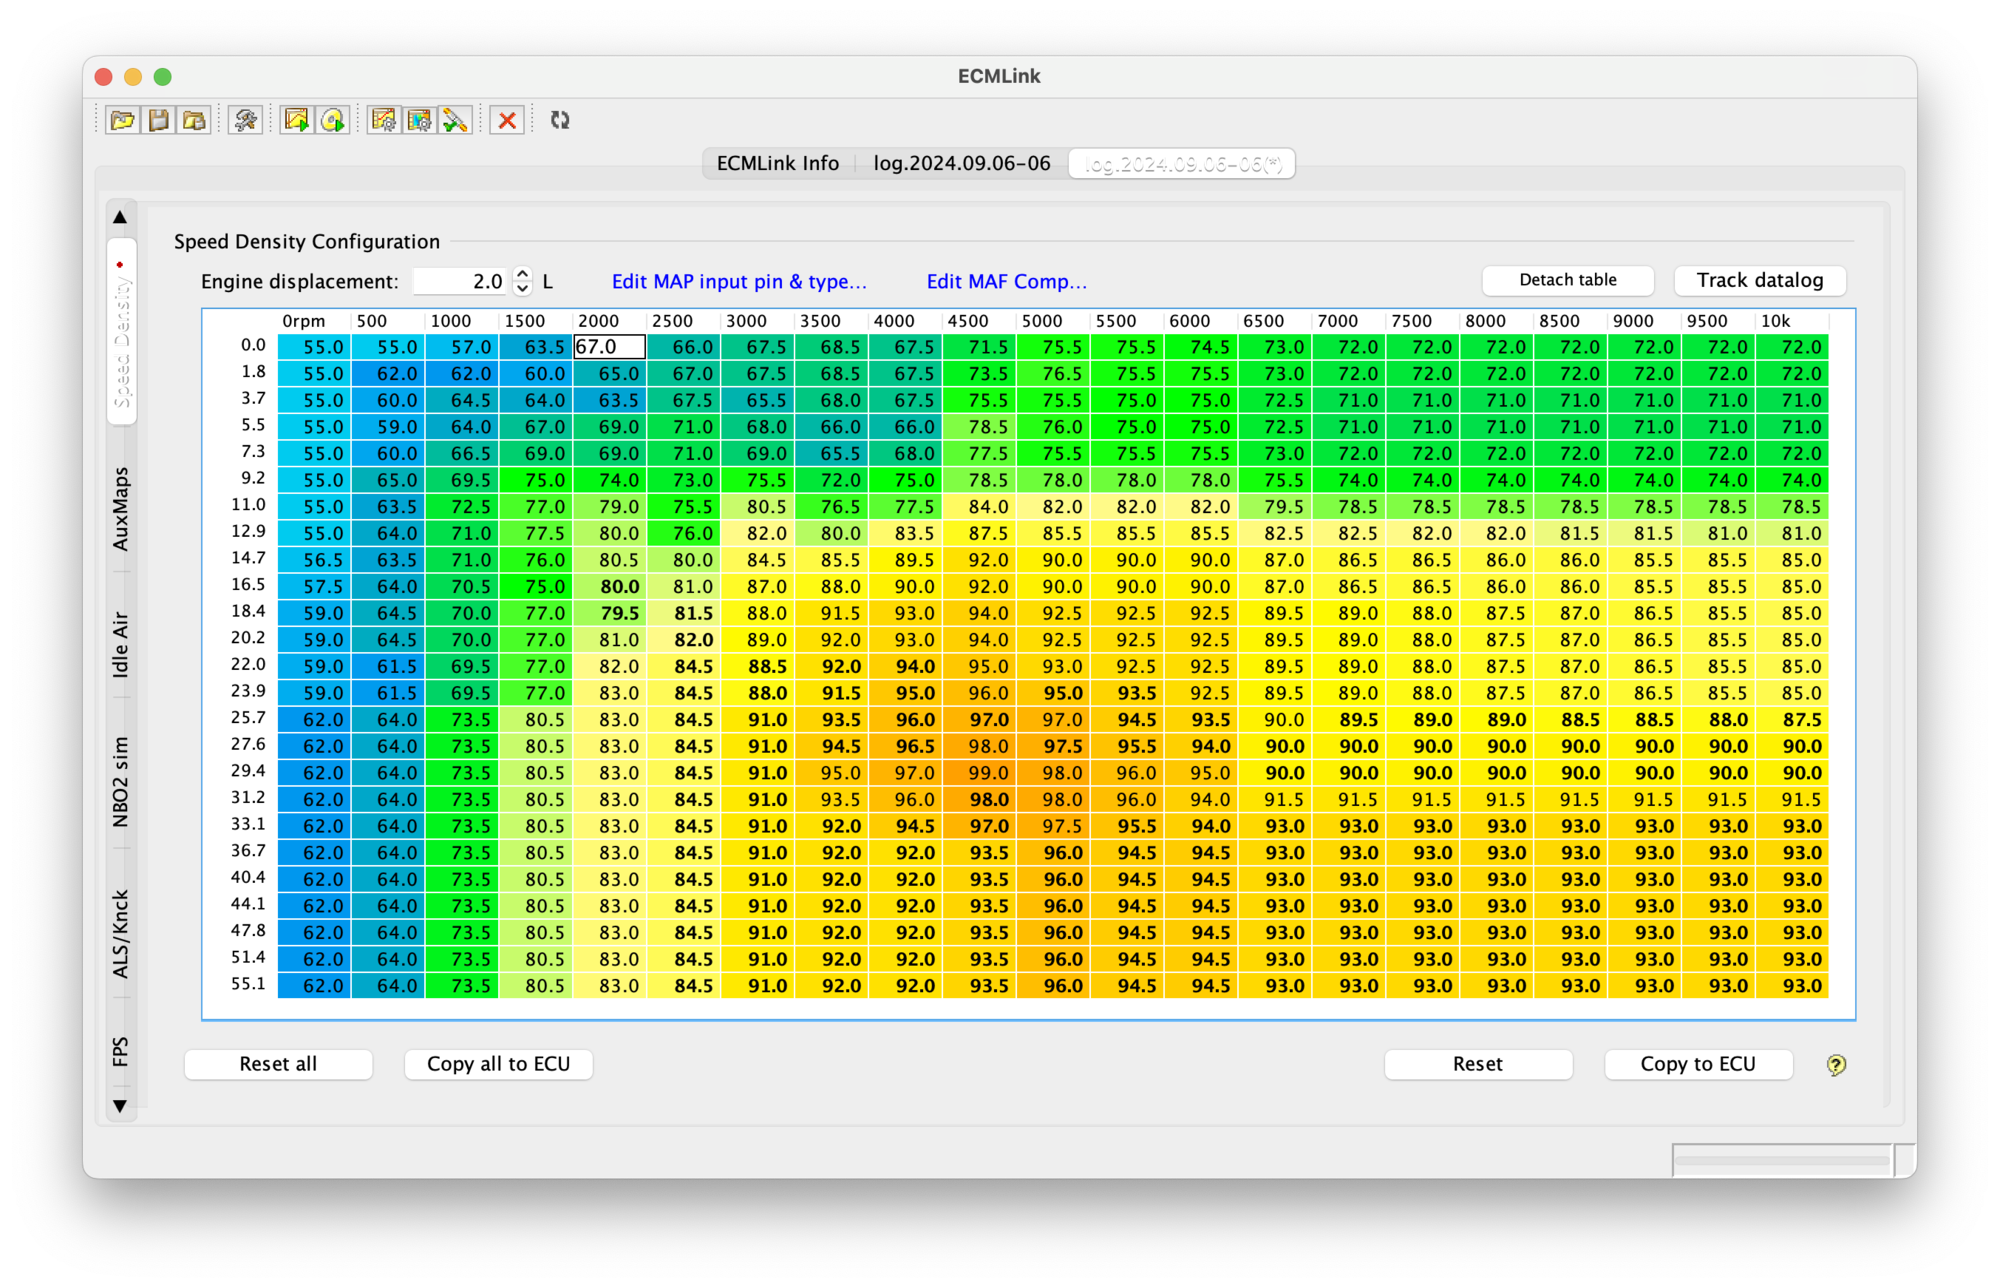The width and height of the screenshot is (2000, 1288).
Task: Click the Copy all to ECU button
Action: 498,1064
